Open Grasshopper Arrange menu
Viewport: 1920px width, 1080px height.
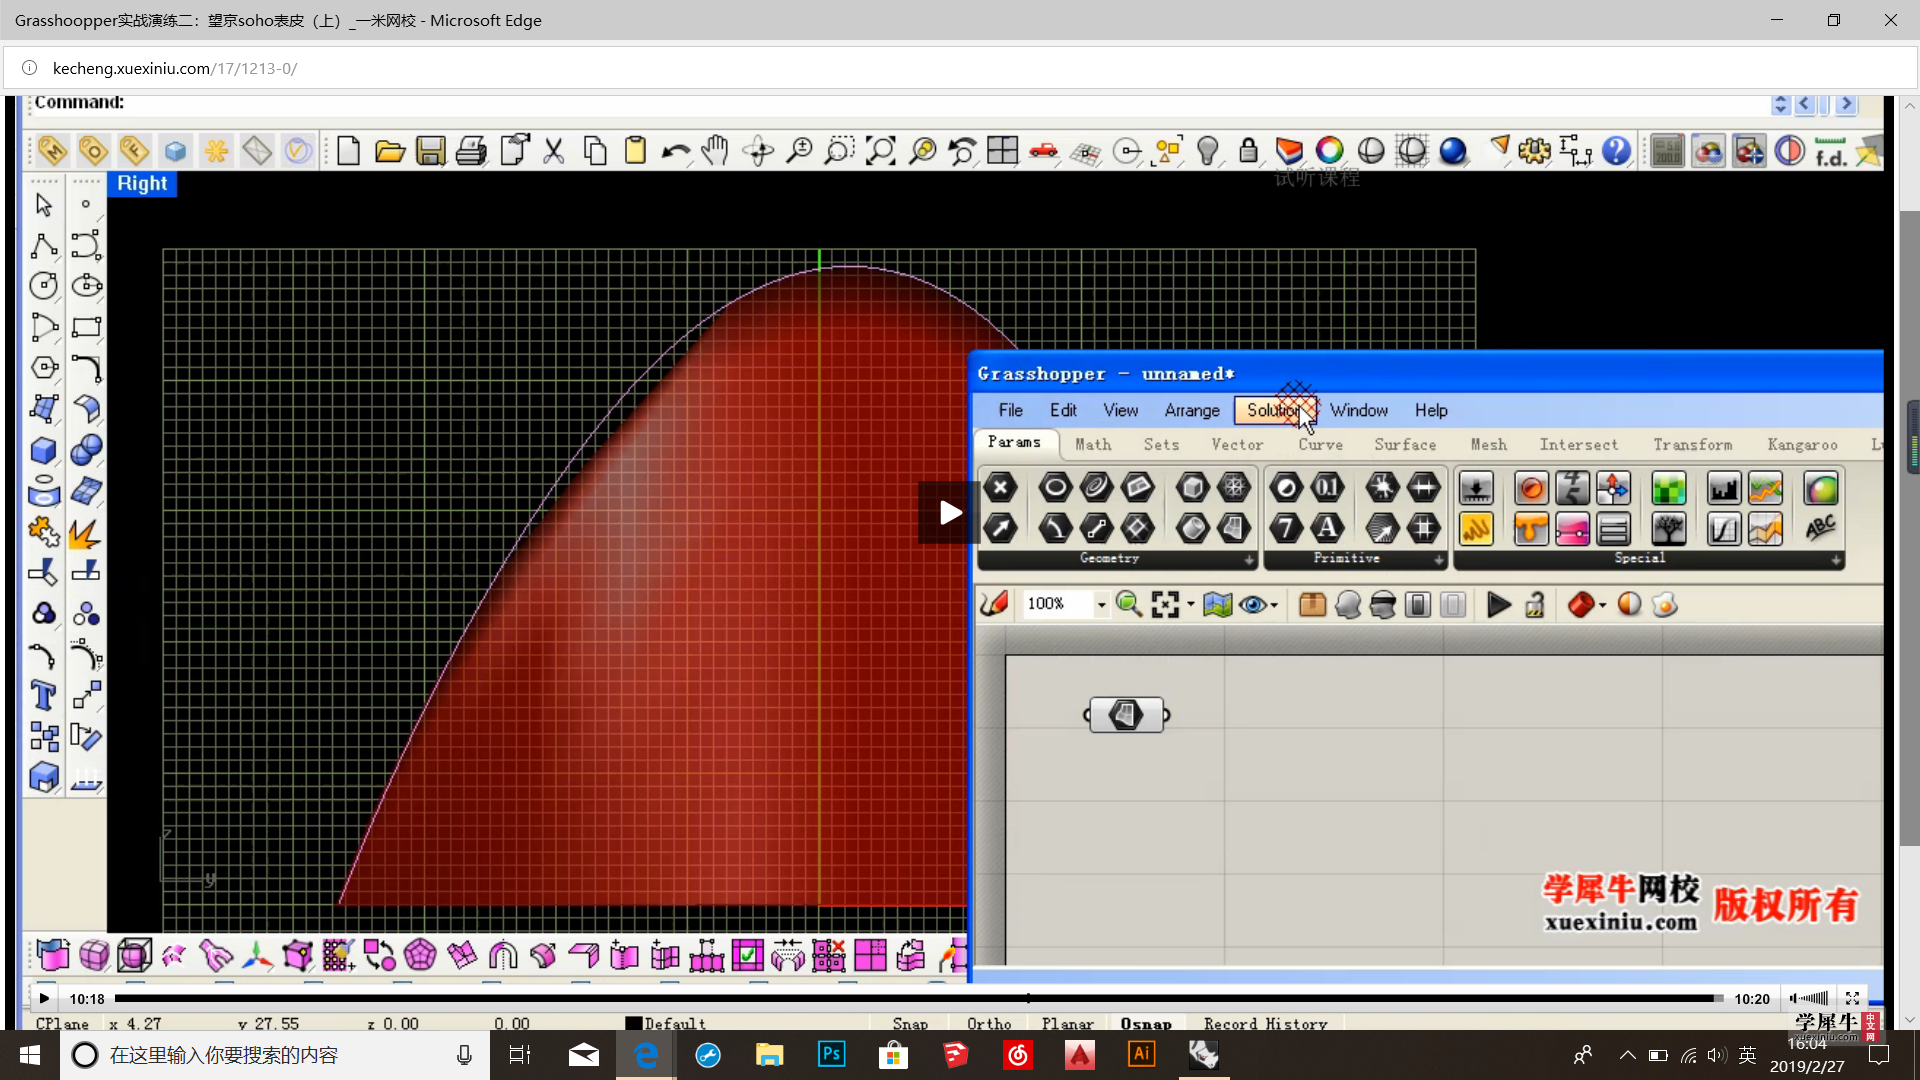coord(1192,410)
